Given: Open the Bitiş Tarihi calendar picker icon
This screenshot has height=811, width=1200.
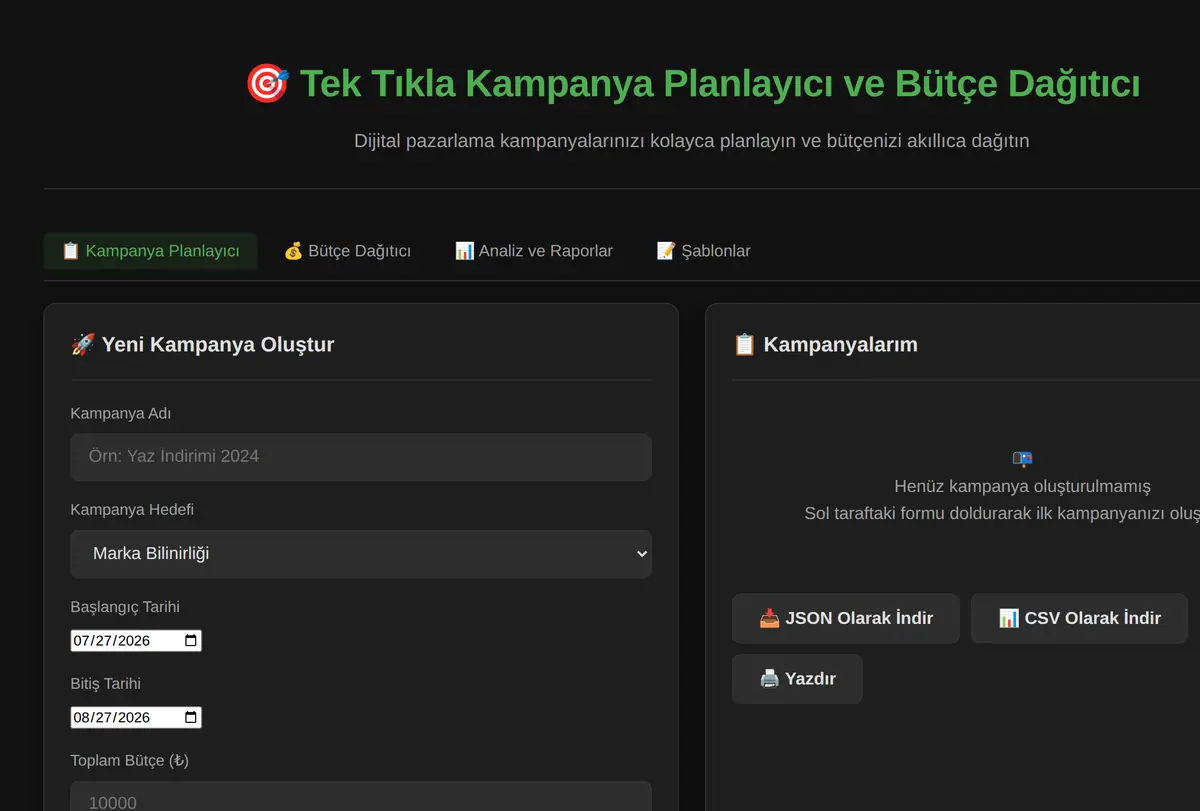Looking at the screenshot, I should pos(191,718).
